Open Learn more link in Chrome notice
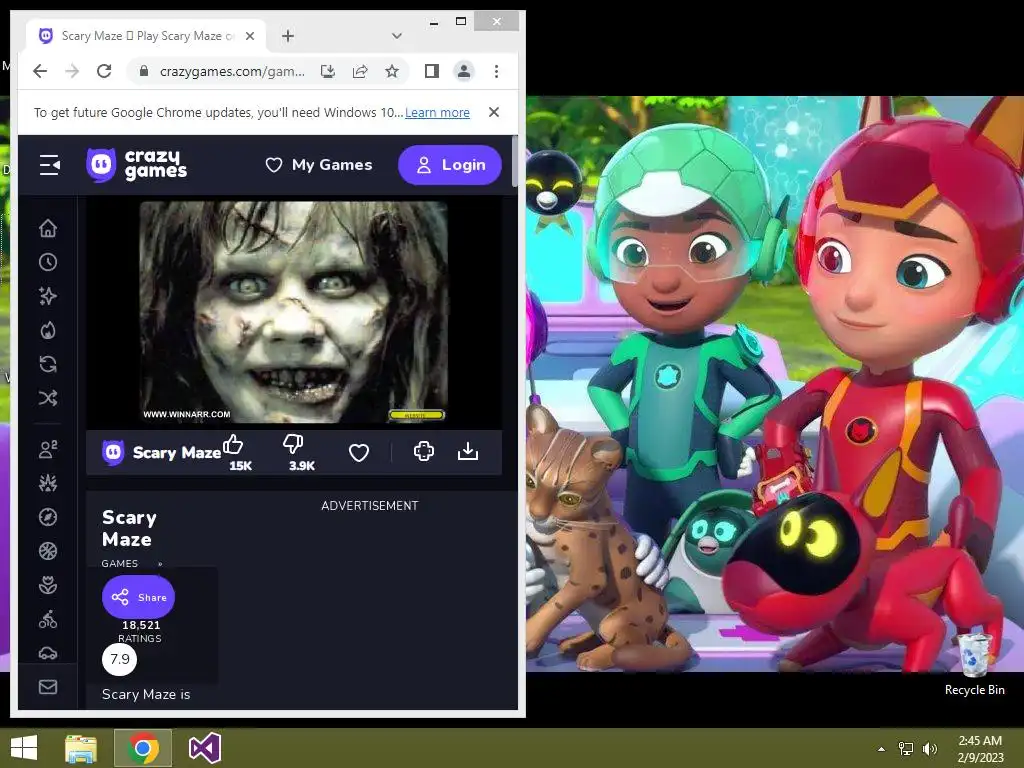The height and width of the screenshot is (768, 1024). tap(437, 112)
